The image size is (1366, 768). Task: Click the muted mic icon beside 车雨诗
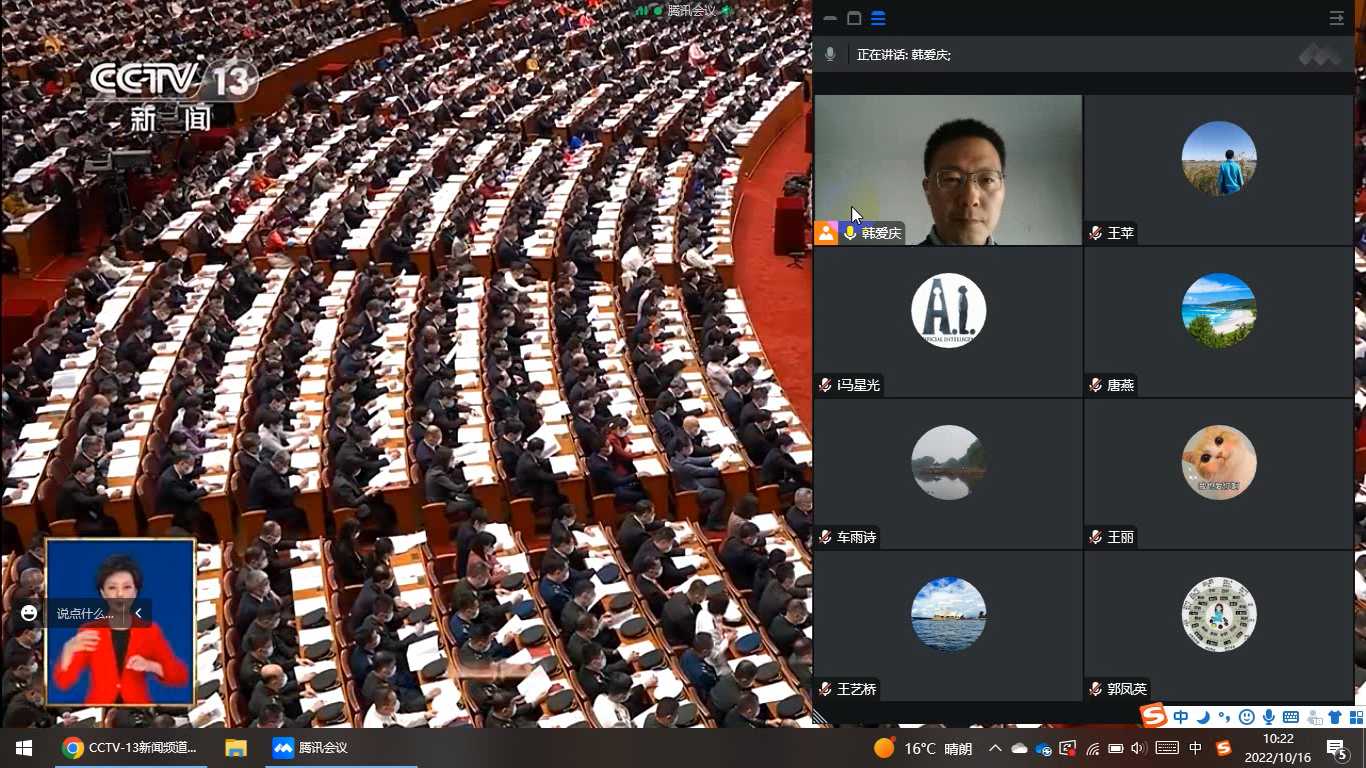click(826, 537)
